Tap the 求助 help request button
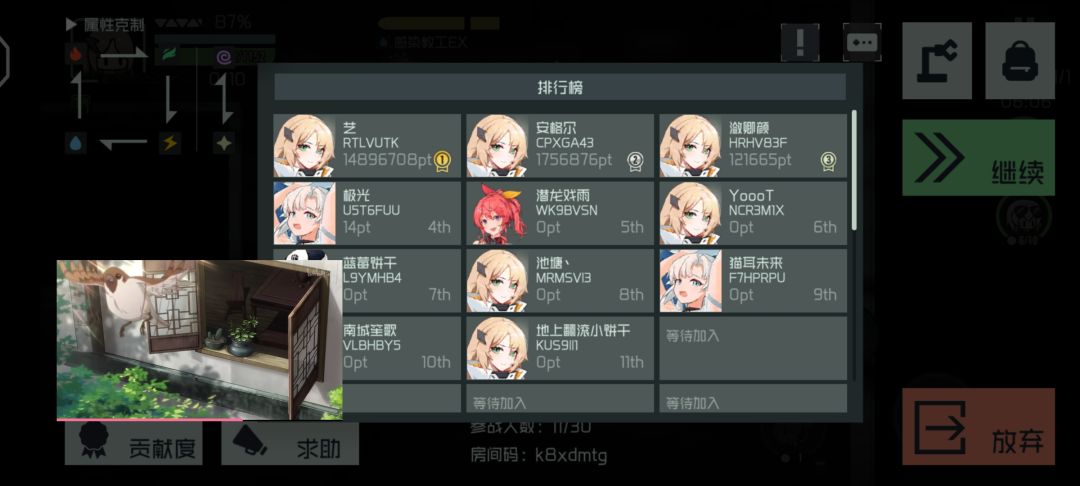The image size is (1080, 486). 290,444
